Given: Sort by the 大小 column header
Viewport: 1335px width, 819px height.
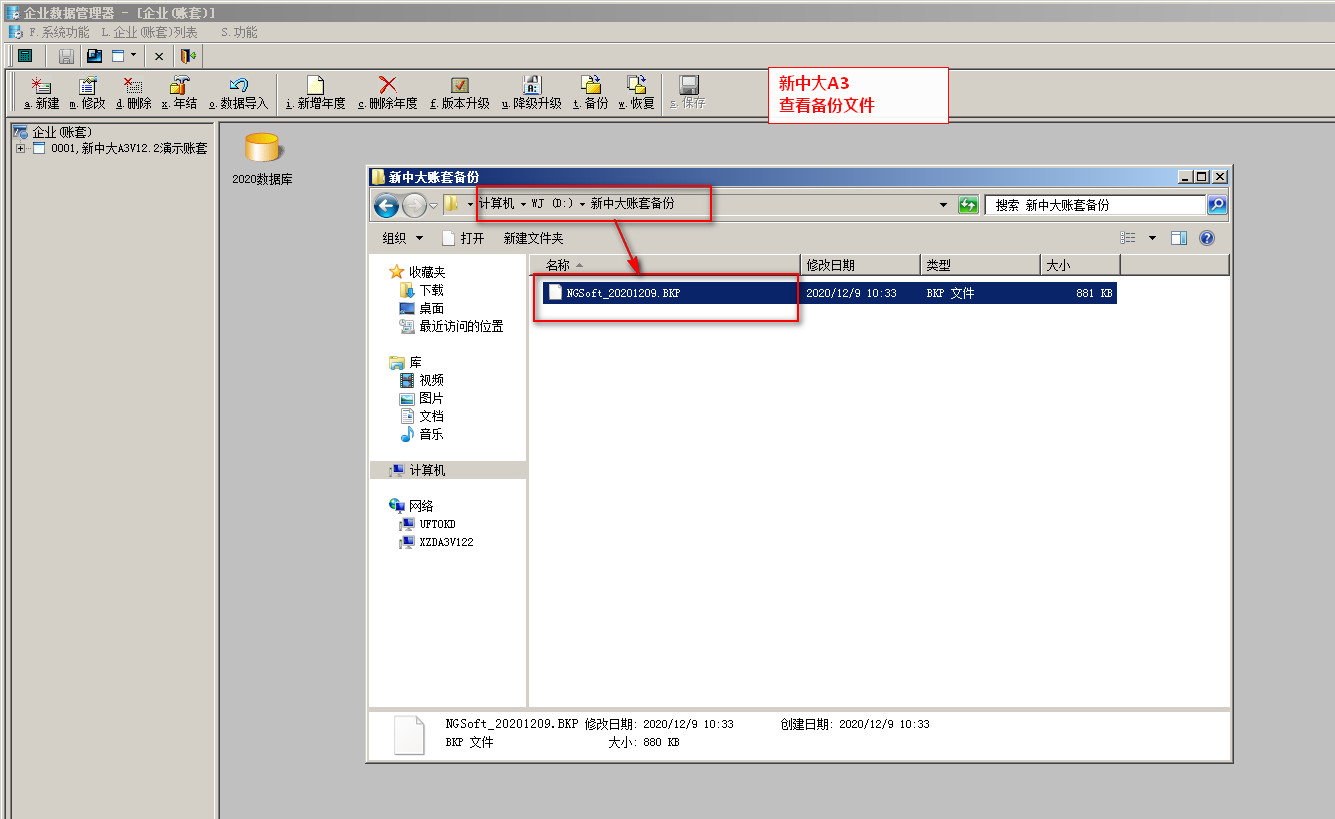Looking at the screenshot, I should click(1080, 265).
